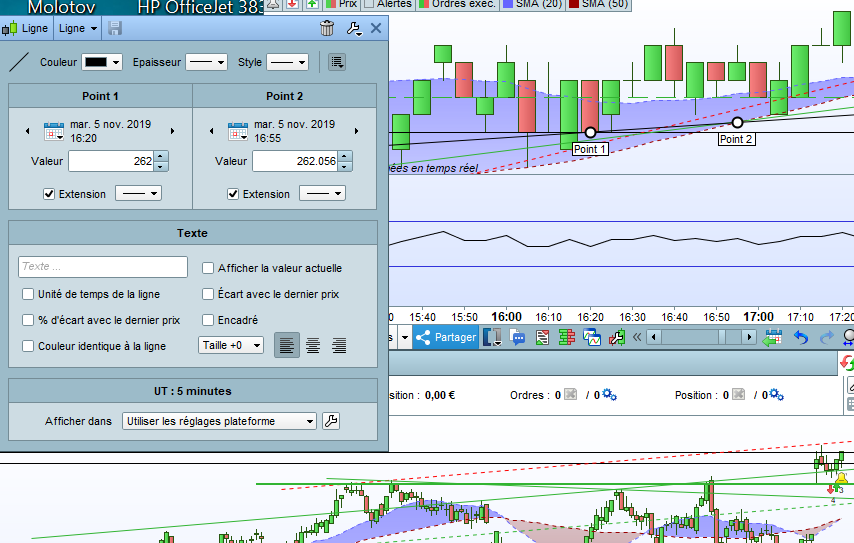Click the Point 2 calendar date picker
This screenshot has width=854, height=543.
(238, 131)
